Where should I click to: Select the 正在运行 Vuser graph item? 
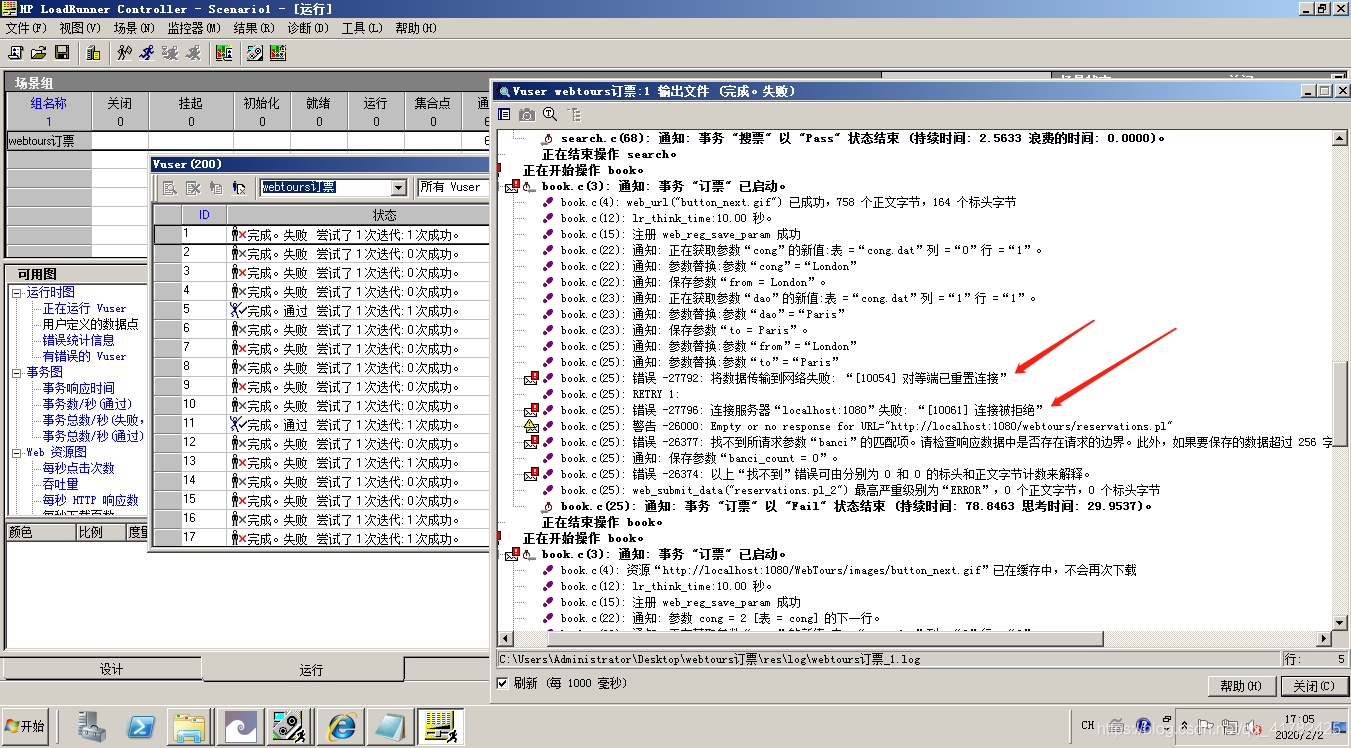pyautogui.click(x=84, y=309)
